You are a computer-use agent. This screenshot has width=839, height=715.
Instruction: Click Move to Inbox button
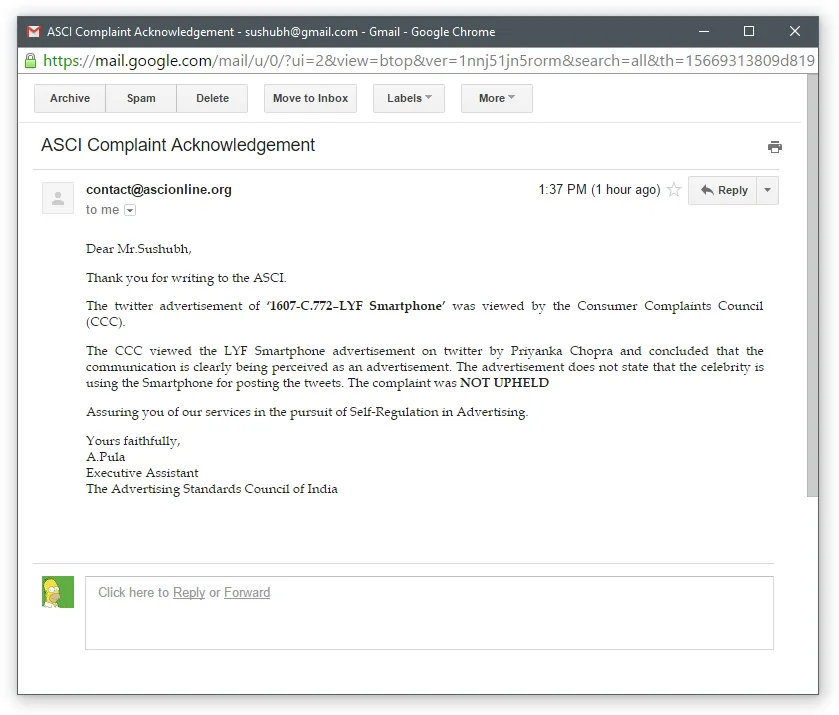point(310,98)
